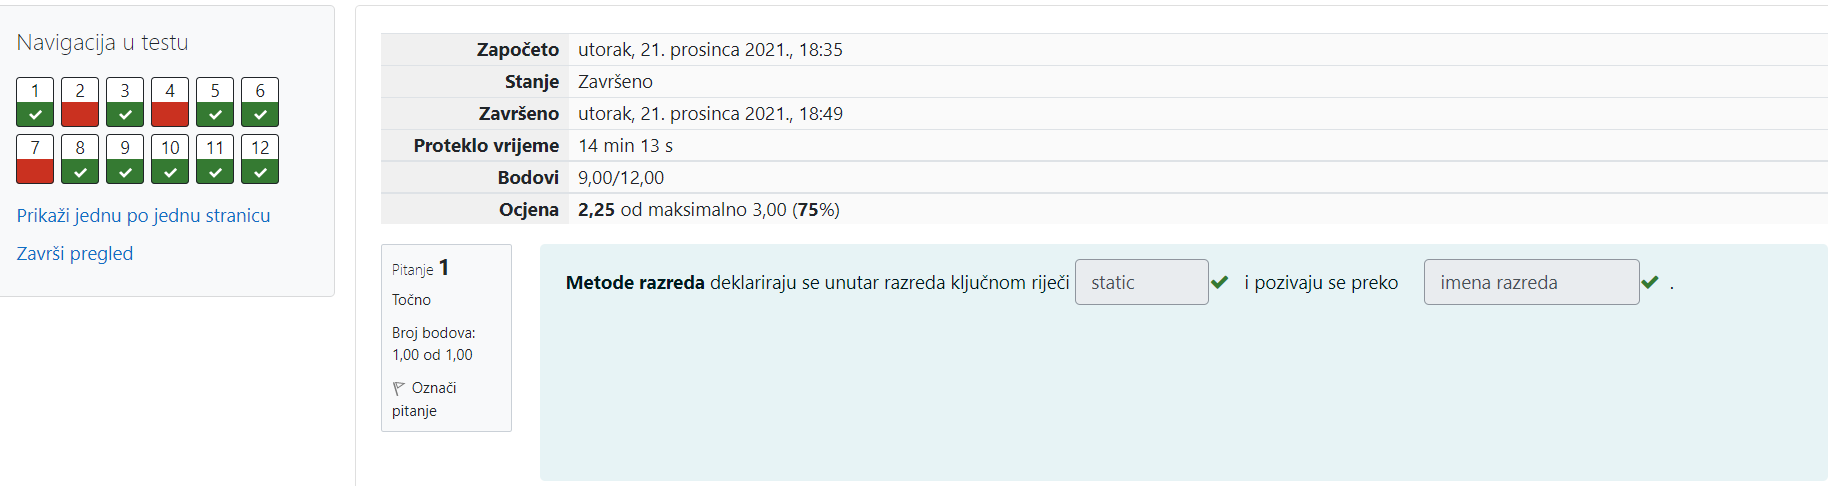Click the answer field with imena razreda
The width and height of the screenshot is (1828, 486).
[1532, 282]
